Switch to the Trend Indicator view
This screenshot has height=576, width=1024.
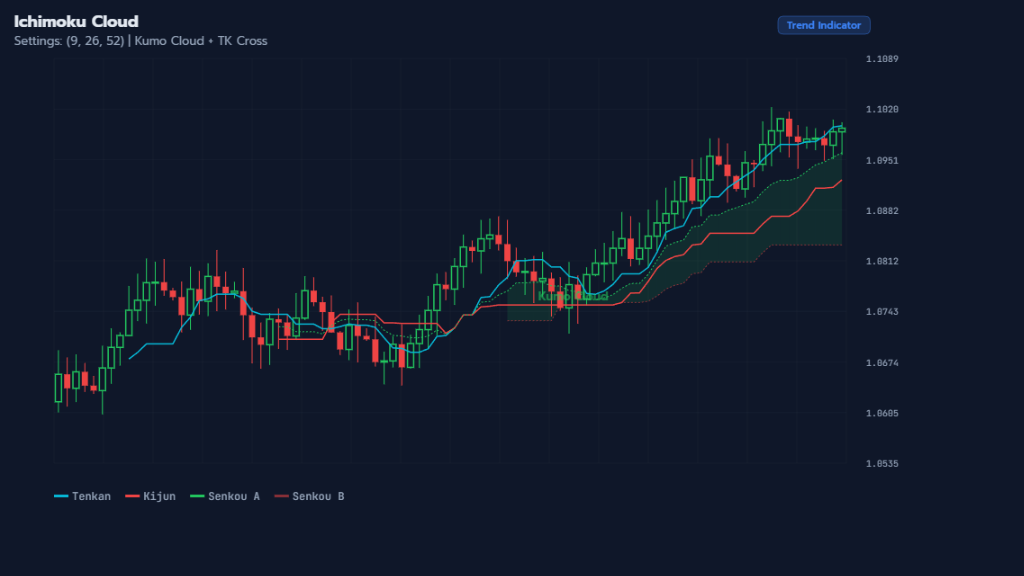[823, 25]
